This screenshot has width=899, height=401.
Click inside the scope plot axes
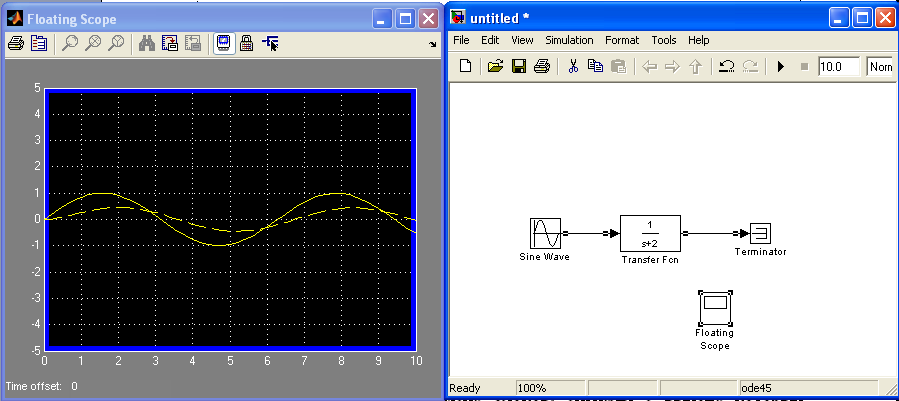(x=230, y=219)
